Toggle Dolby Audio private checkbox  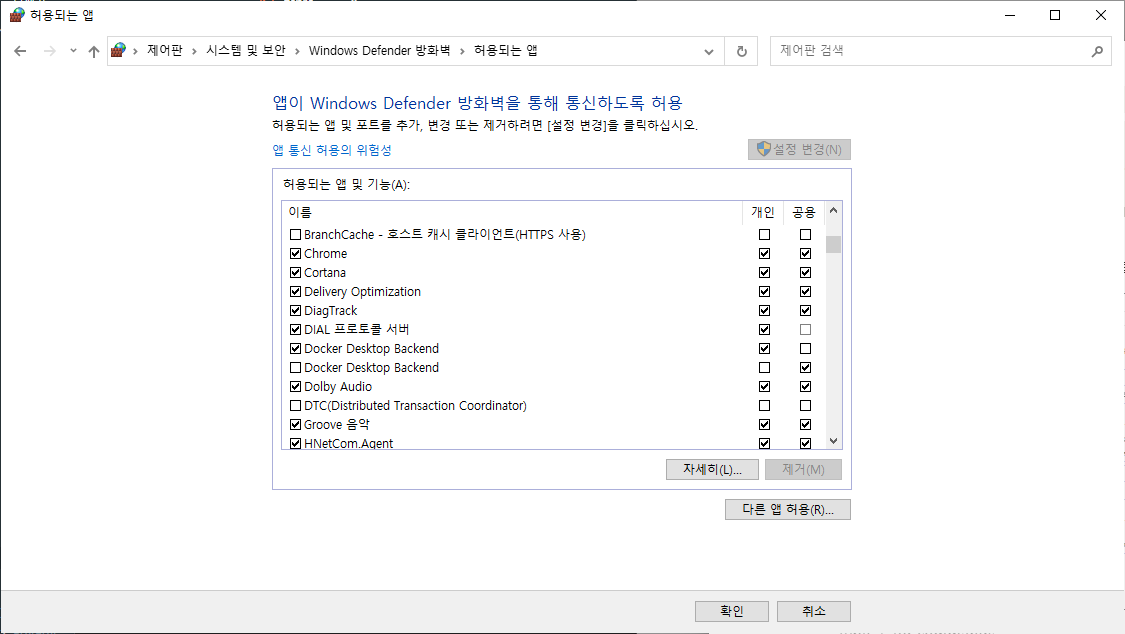[764, 387]
